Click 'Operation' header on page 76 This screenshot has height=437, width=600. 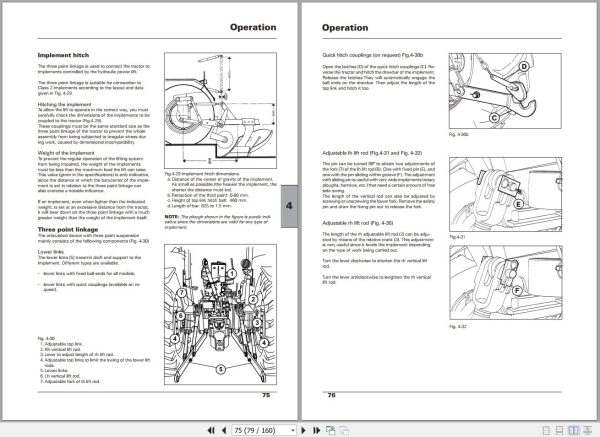(x=345, y=28)
